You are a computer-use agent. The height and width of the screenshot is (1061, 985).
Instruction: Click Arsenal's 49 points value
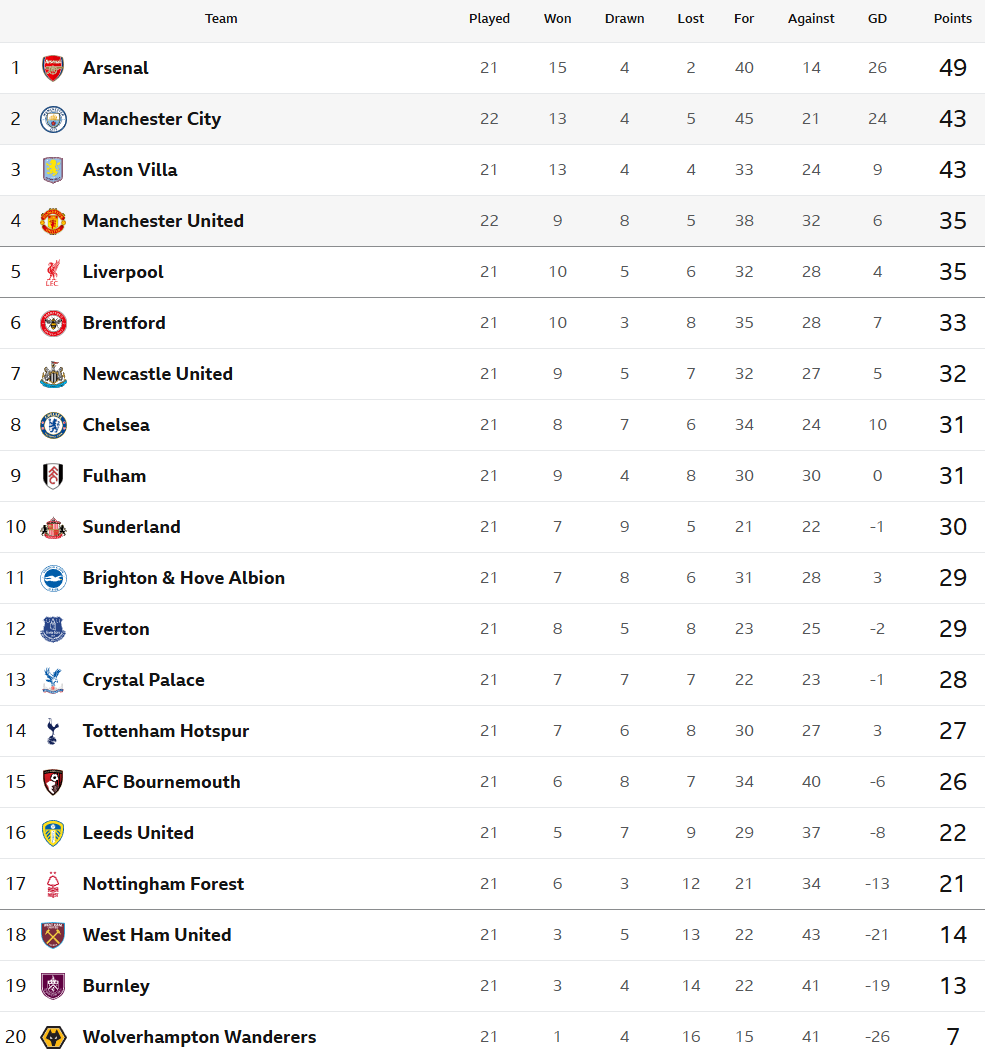pyautogui.click(x=952, y=68)
